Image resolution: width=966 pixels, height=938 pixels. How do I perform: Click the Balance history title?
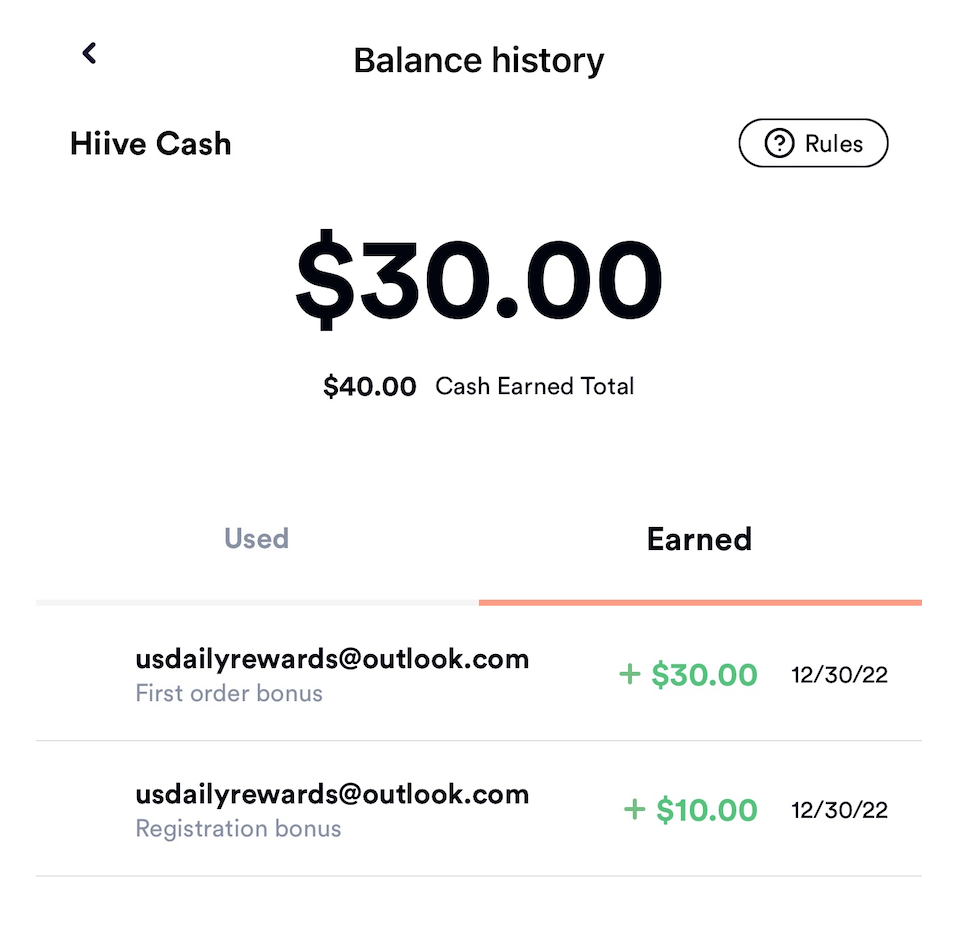(479, 61)
